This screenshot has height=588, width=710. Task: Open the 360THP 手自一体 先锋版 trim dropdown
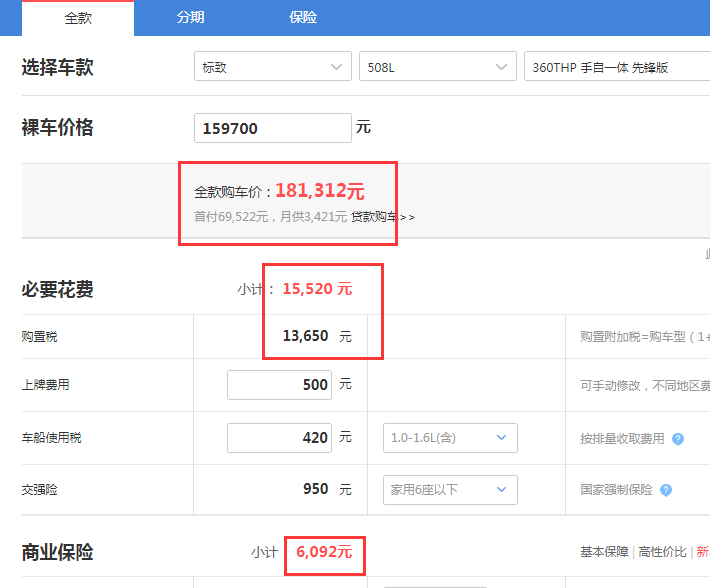pyautogui.click(x=617, y=67)
